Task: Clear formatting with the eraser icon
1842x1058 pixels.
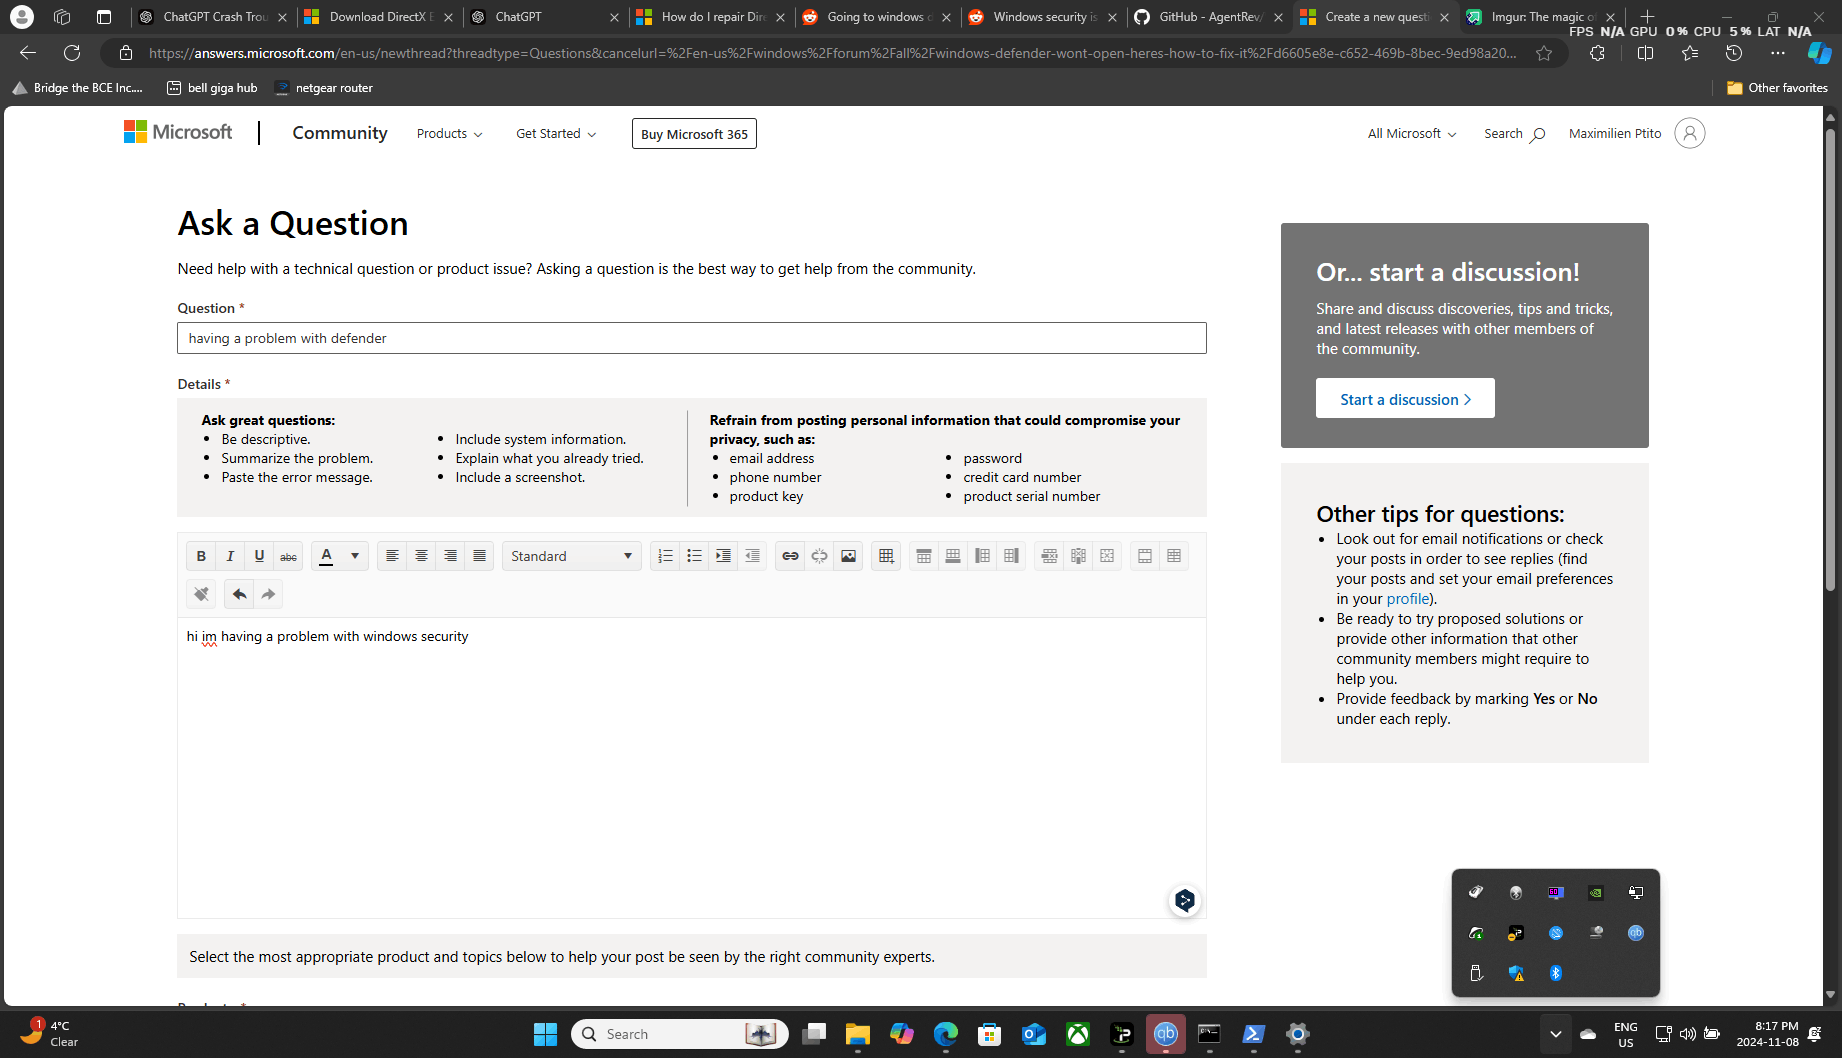Action: coord(201,594)
